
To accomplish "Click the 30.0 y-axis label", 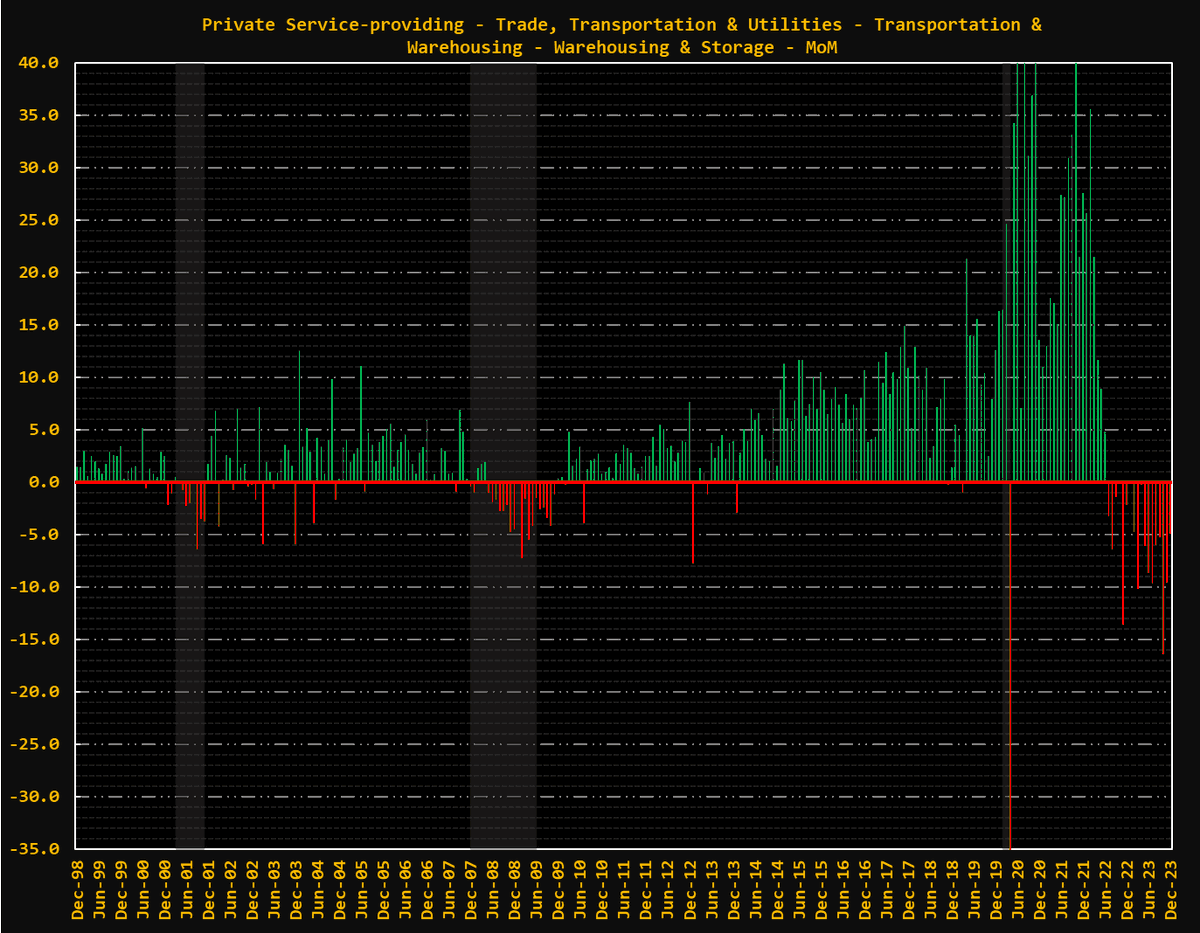I will pyautogui.click(x=39, y=168).
